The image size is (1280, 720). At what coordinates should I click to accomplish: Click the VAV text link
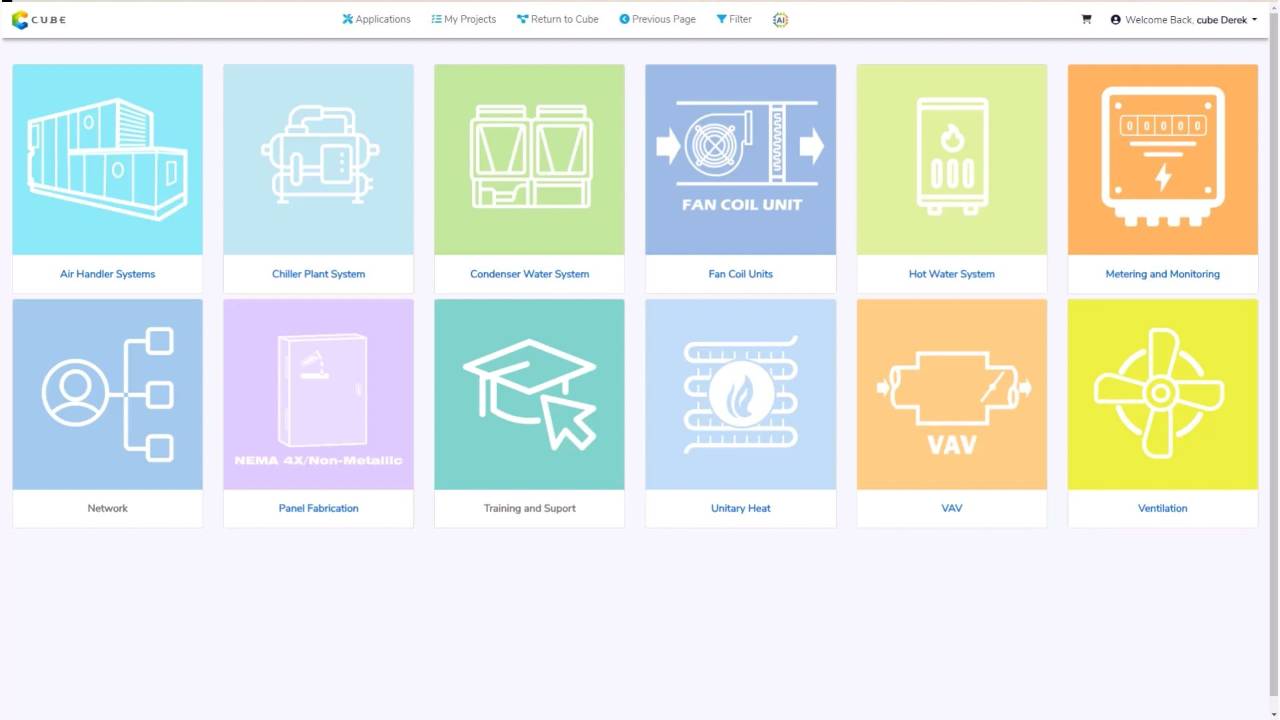(x=951, y=508)
